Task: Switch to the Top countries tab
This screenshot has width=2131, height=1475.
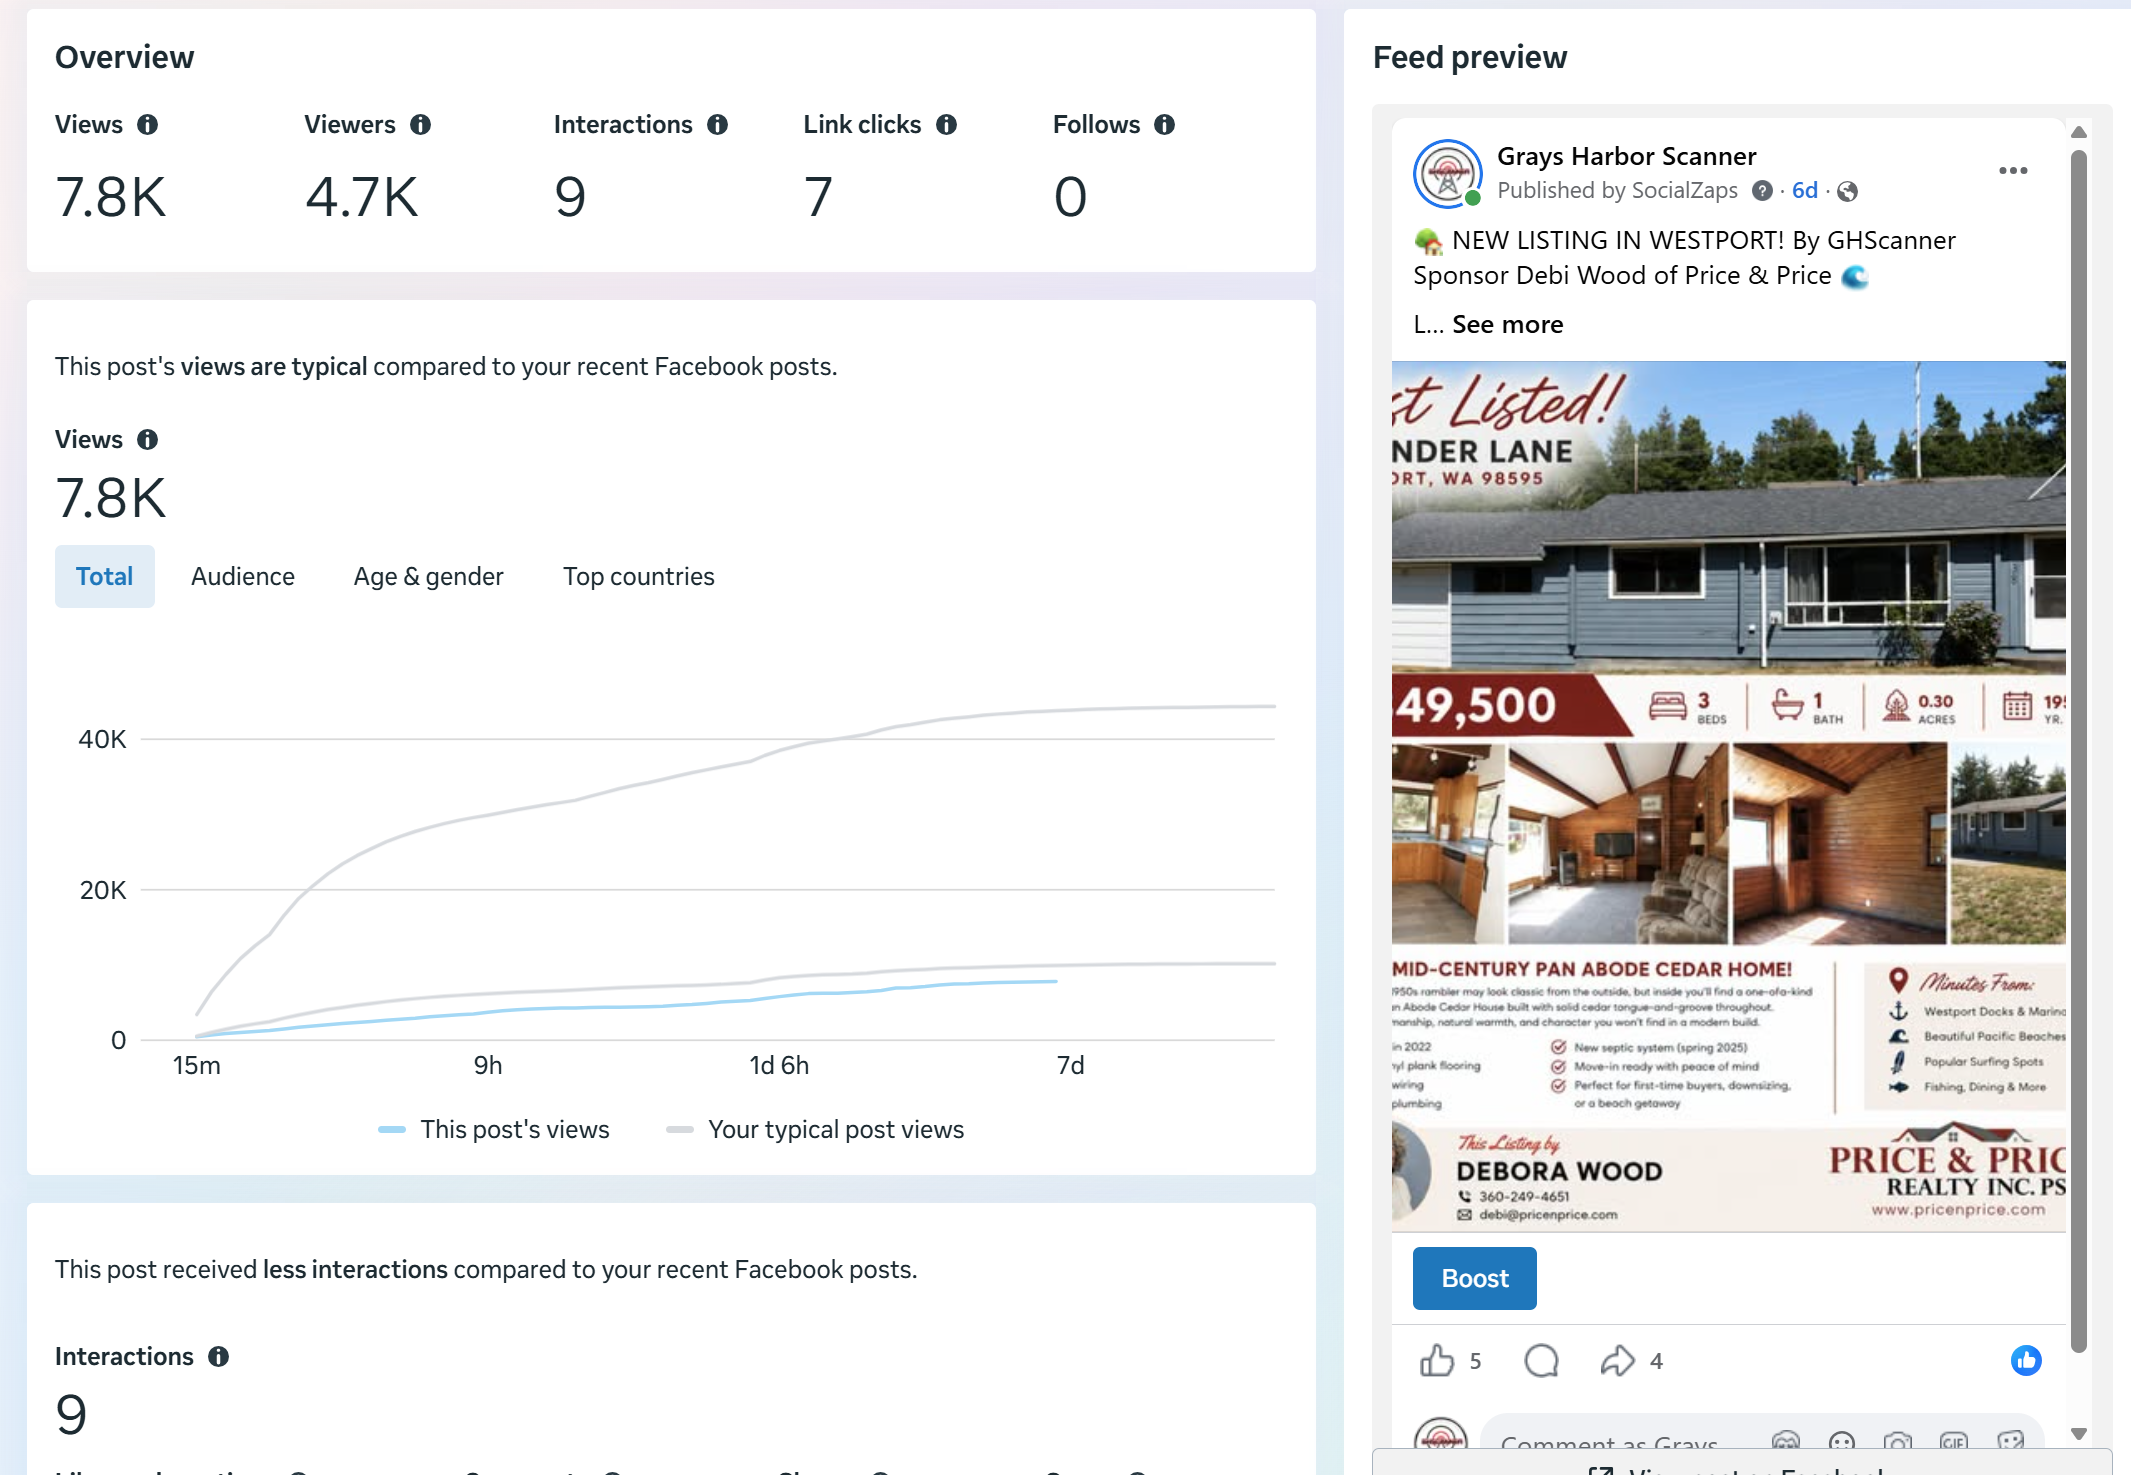Action: click(x=639, y=577)
